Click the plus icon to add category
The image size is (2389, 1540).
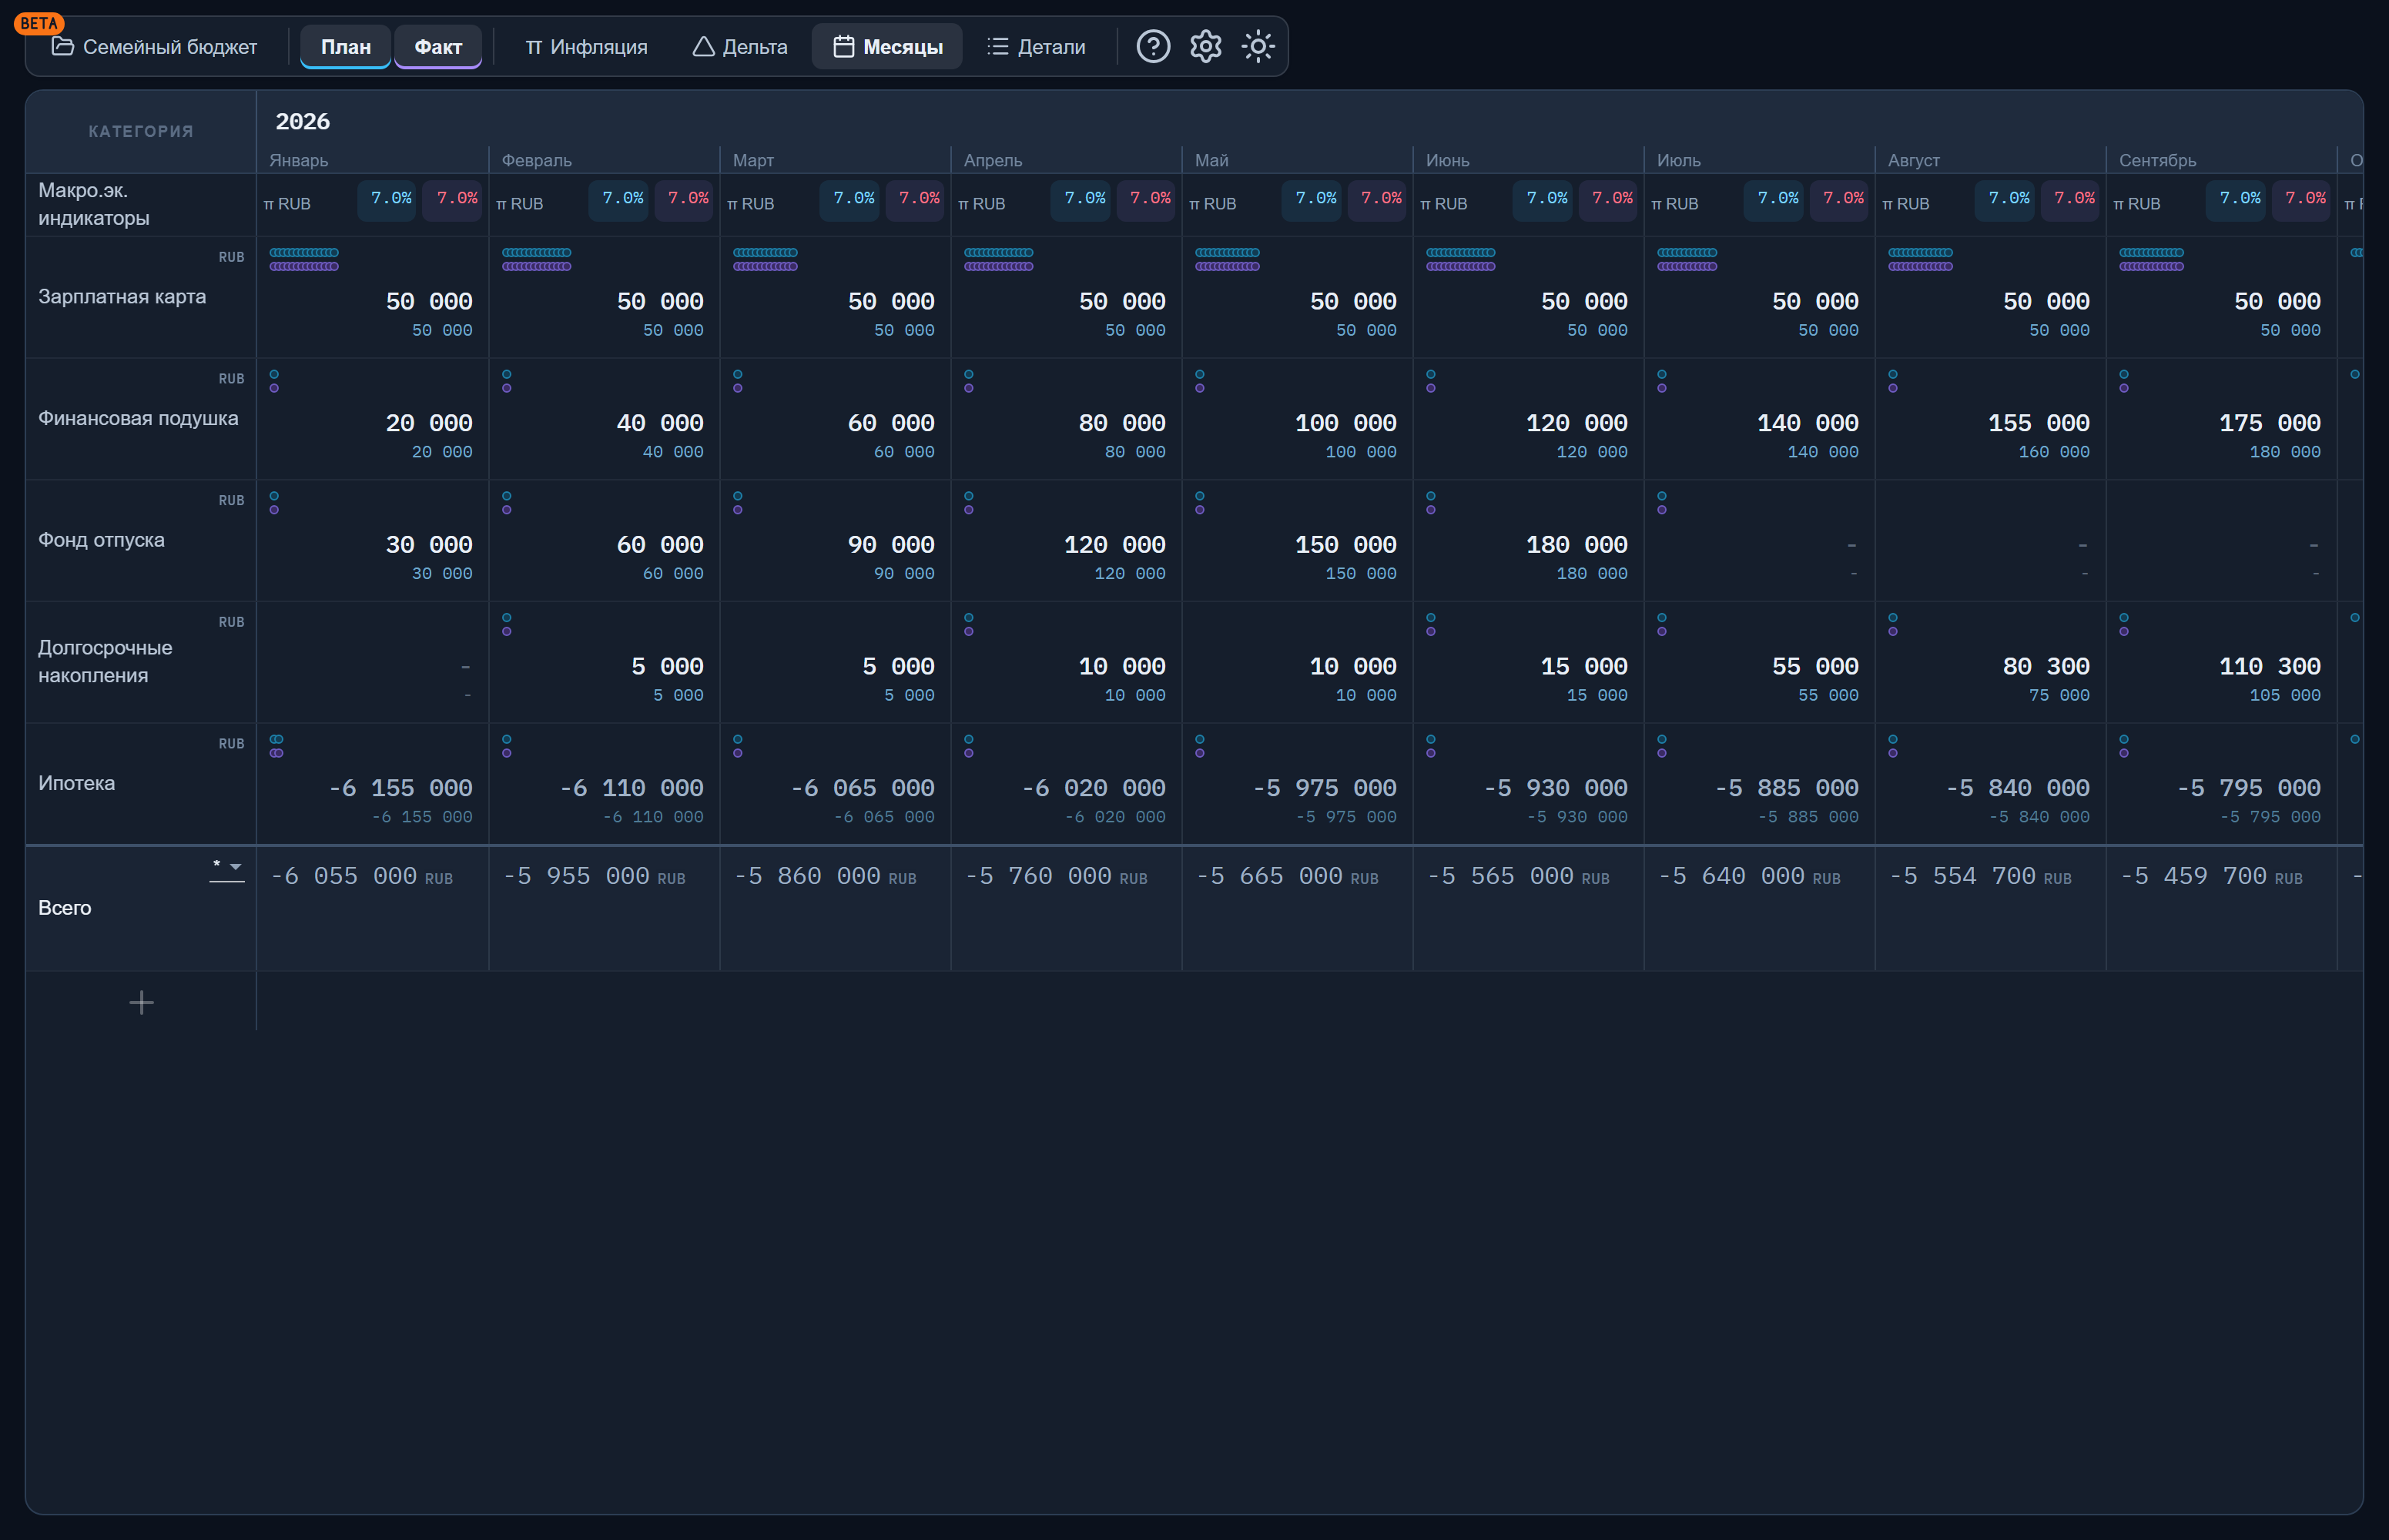click(x=141, y=1002)
